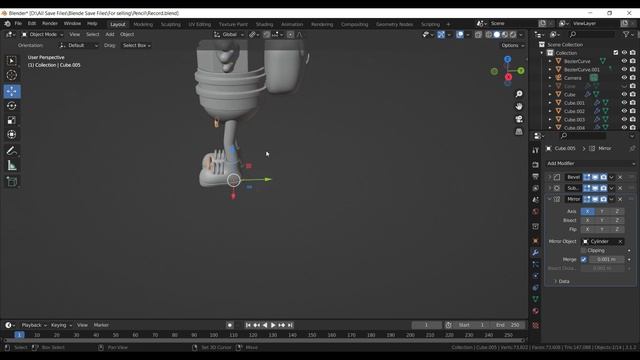Viewport: 640px width, 360px height.
Task: Select solid viewport shading mode
Action: pyautogui.click(x=497, y=35)
